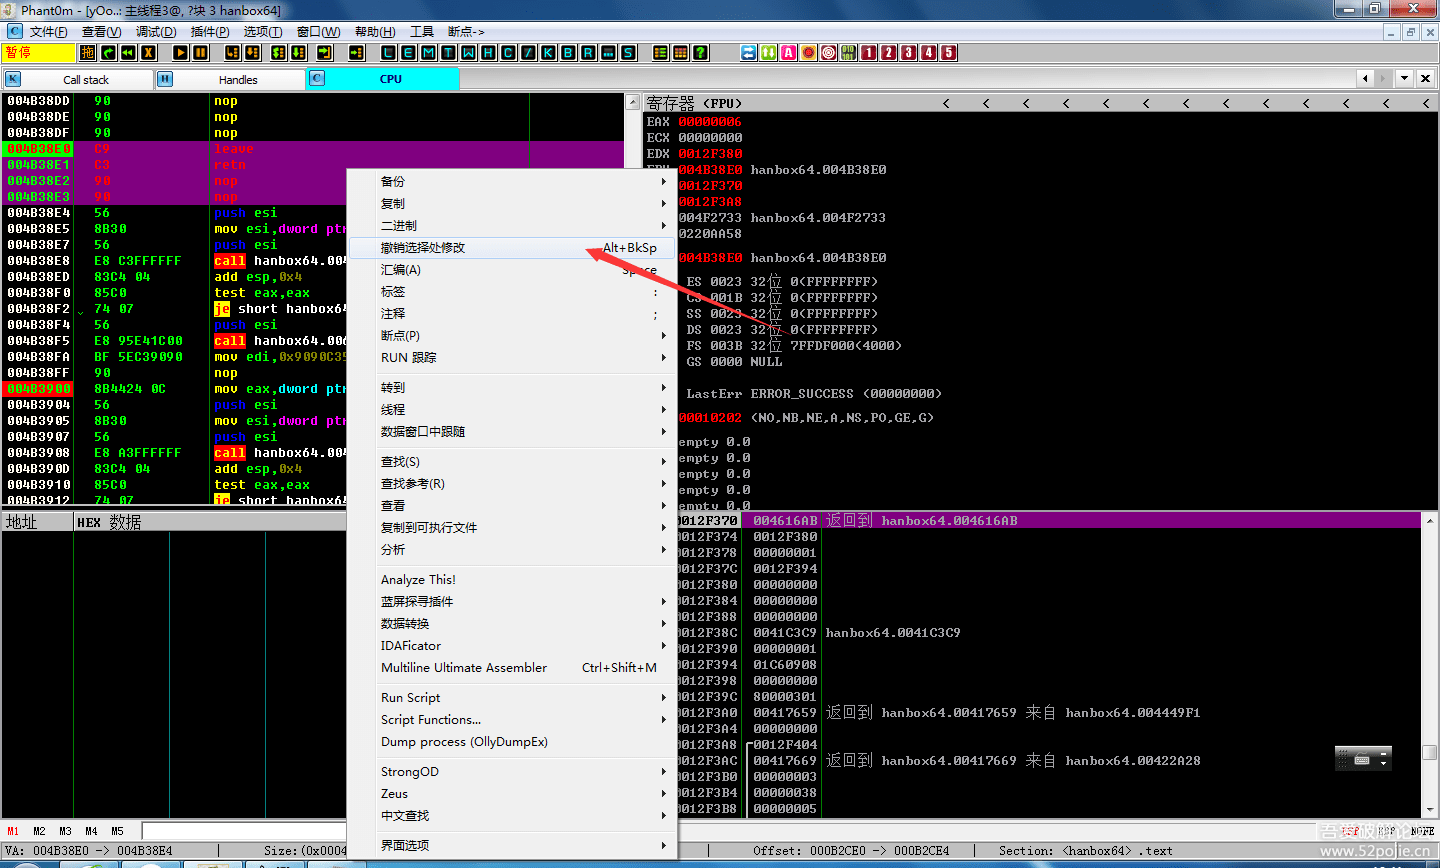
Task: Click the Close program X toolbar icon
Action: (x=148, y=53)
